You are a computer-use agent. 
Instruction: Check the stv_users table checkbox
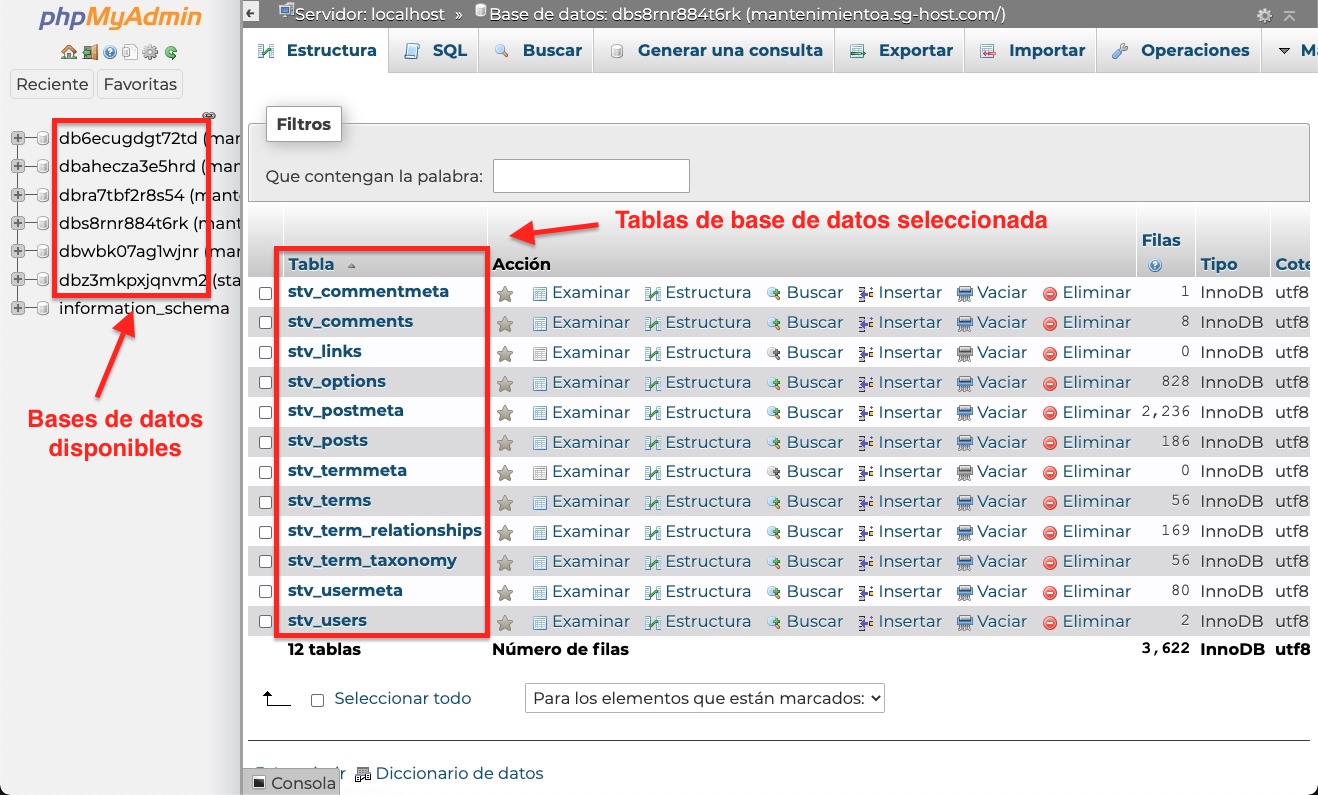[x=266, y=621]
